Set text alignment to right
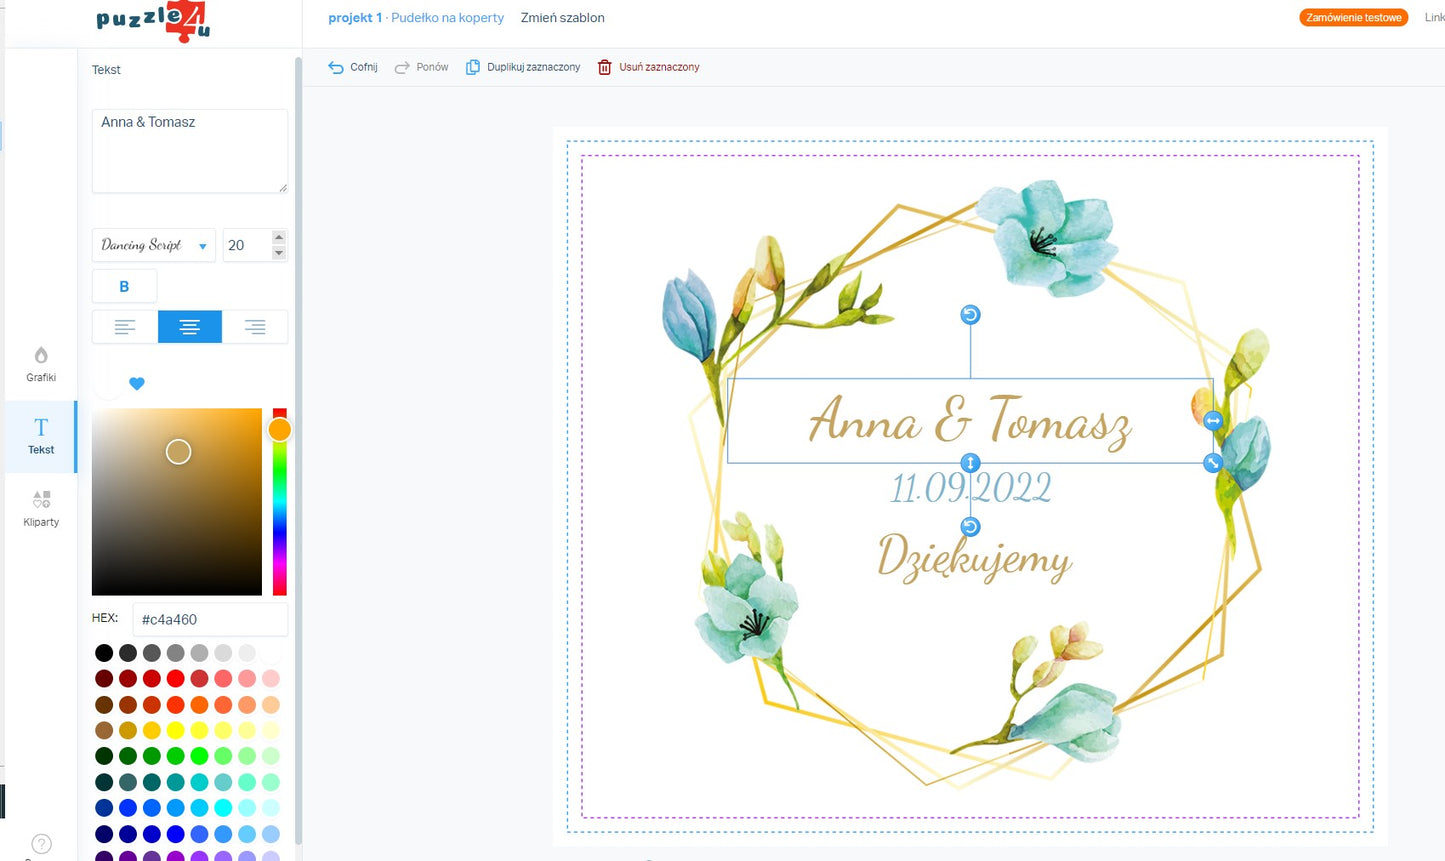This screenshot has width=1445, height=861. tap(255, 327)
